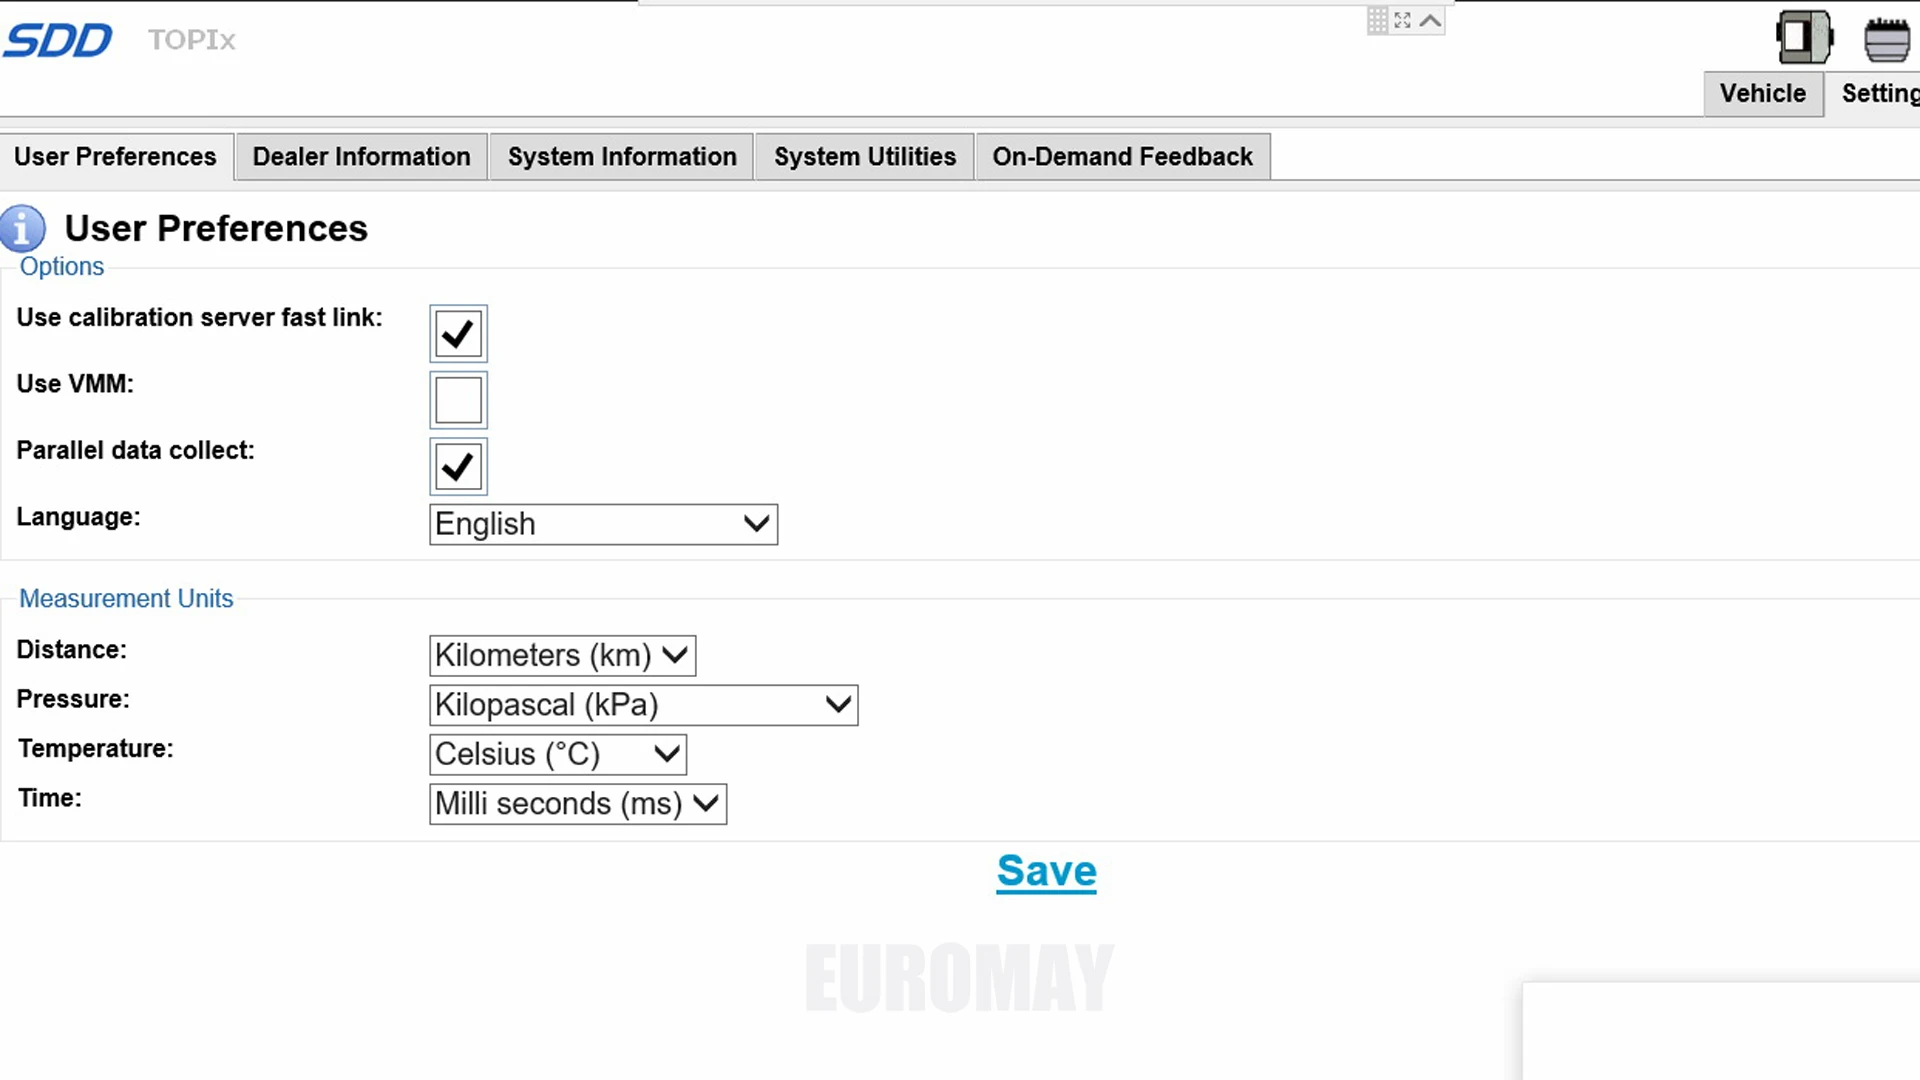Expand the Distance units dropdown
Screen dimensions: 1920x1080
pyautogui.click(x=562, y=656)
